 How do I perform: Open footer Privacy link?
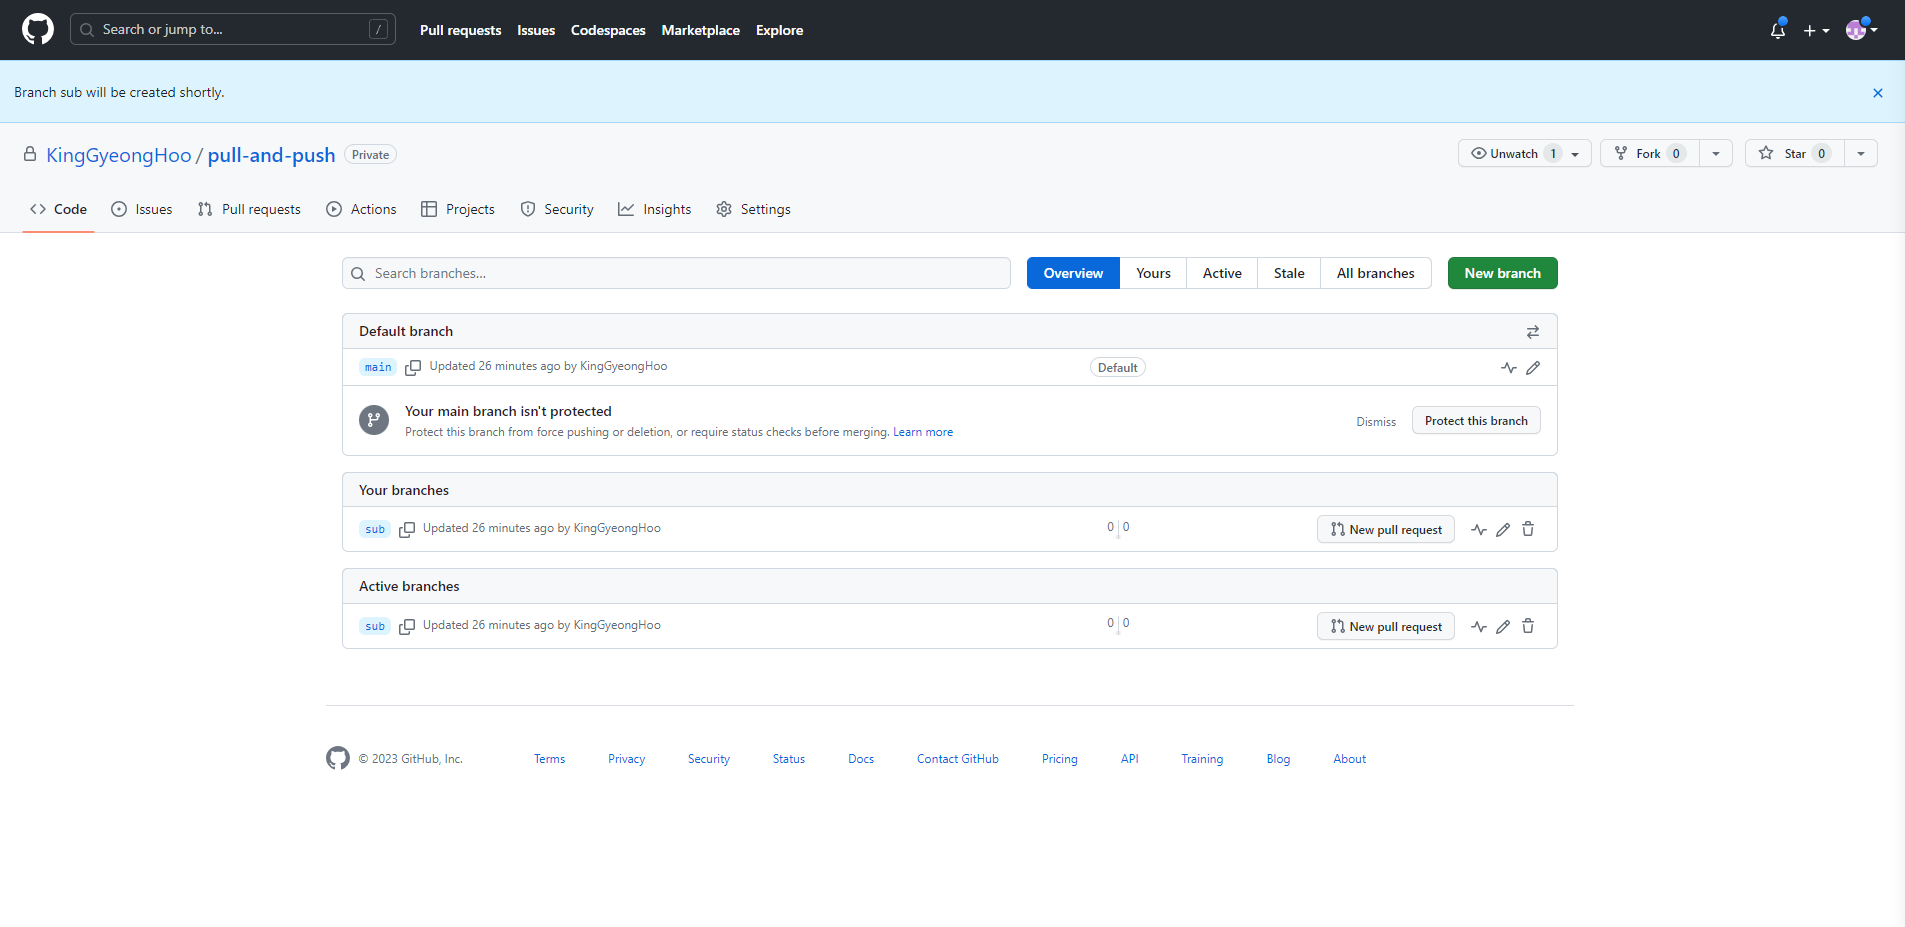click(x=626, y=759)
